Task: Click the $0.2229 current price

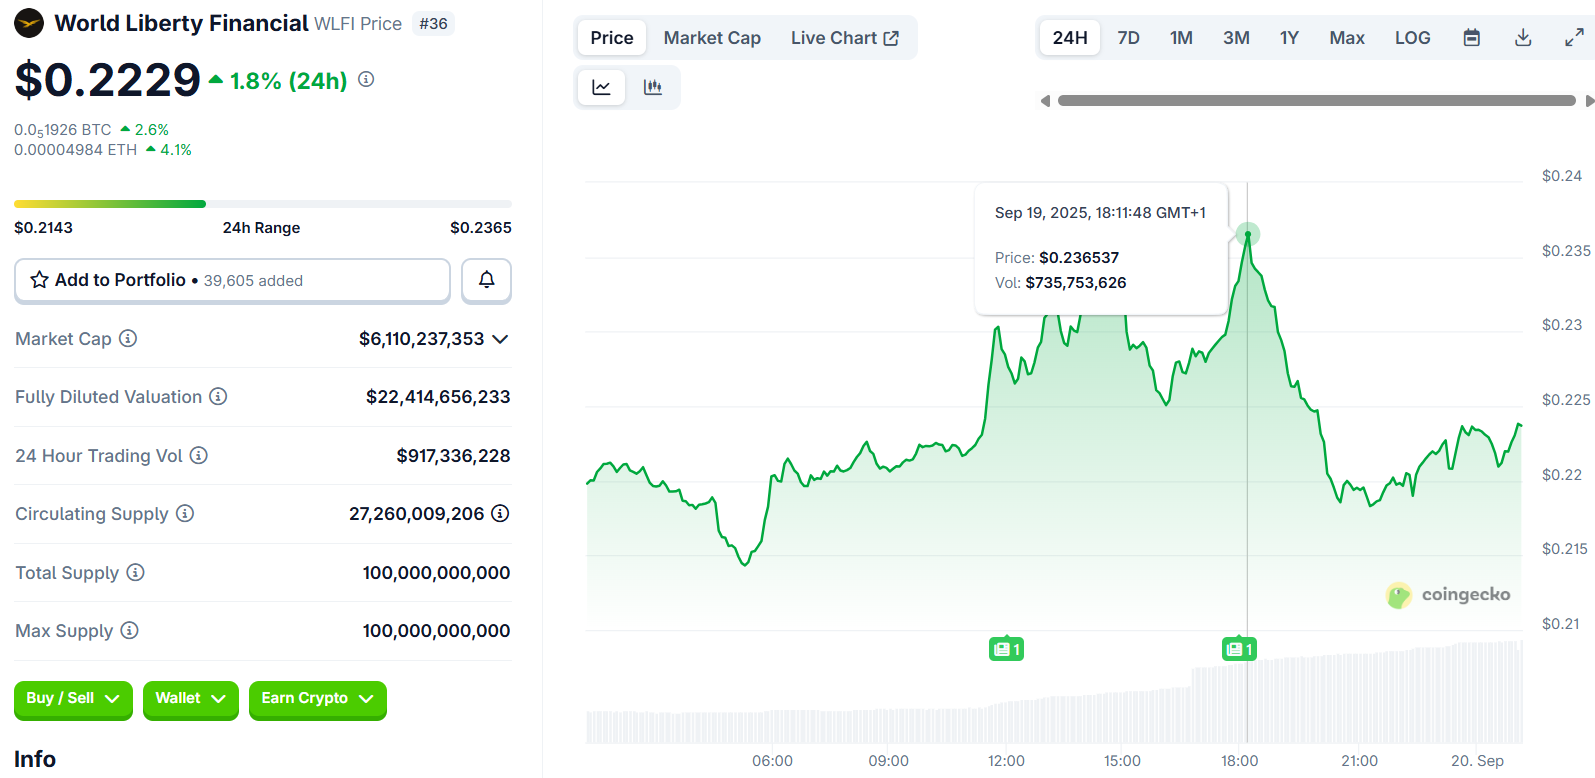Action: (108, 80)
